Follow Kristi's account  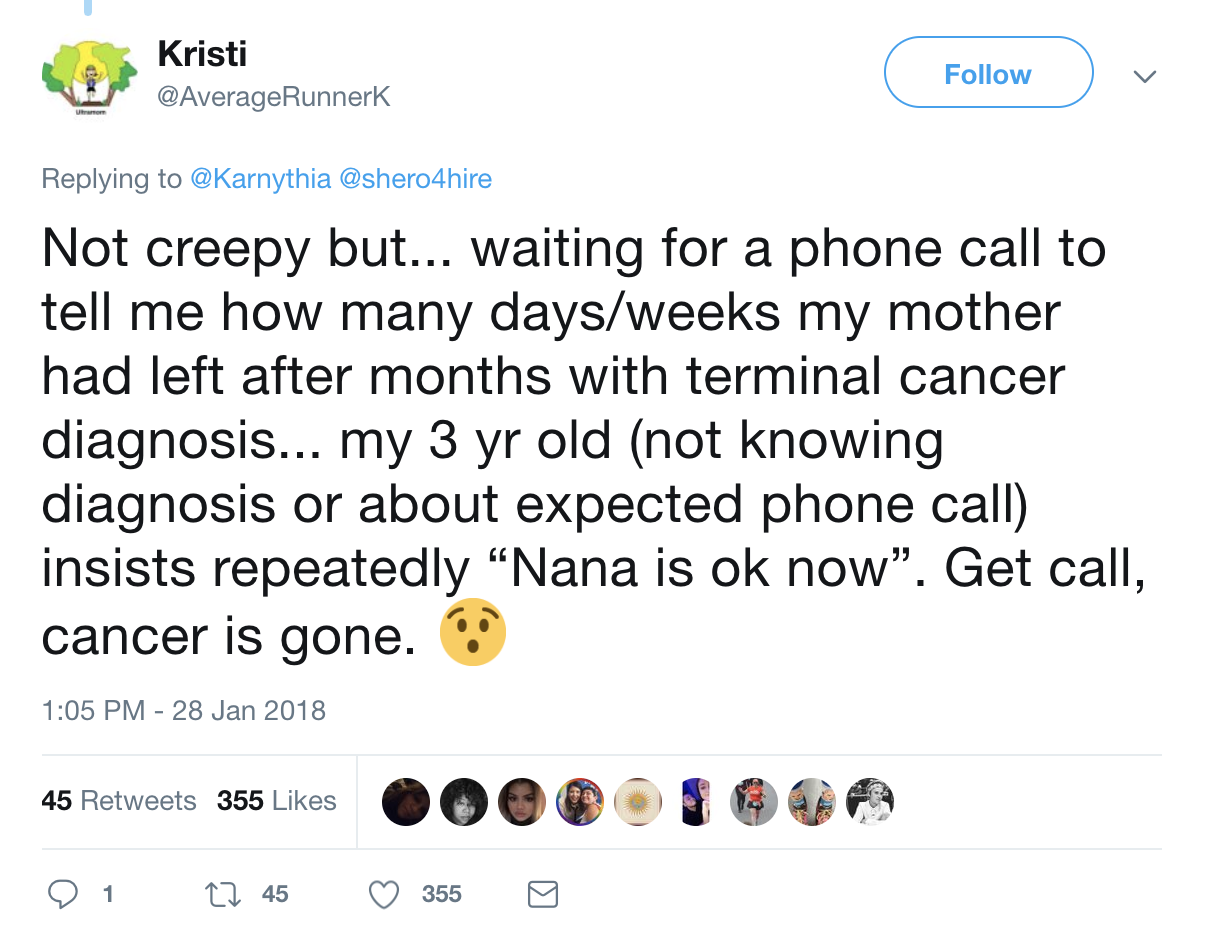click(x=988, y=73)
